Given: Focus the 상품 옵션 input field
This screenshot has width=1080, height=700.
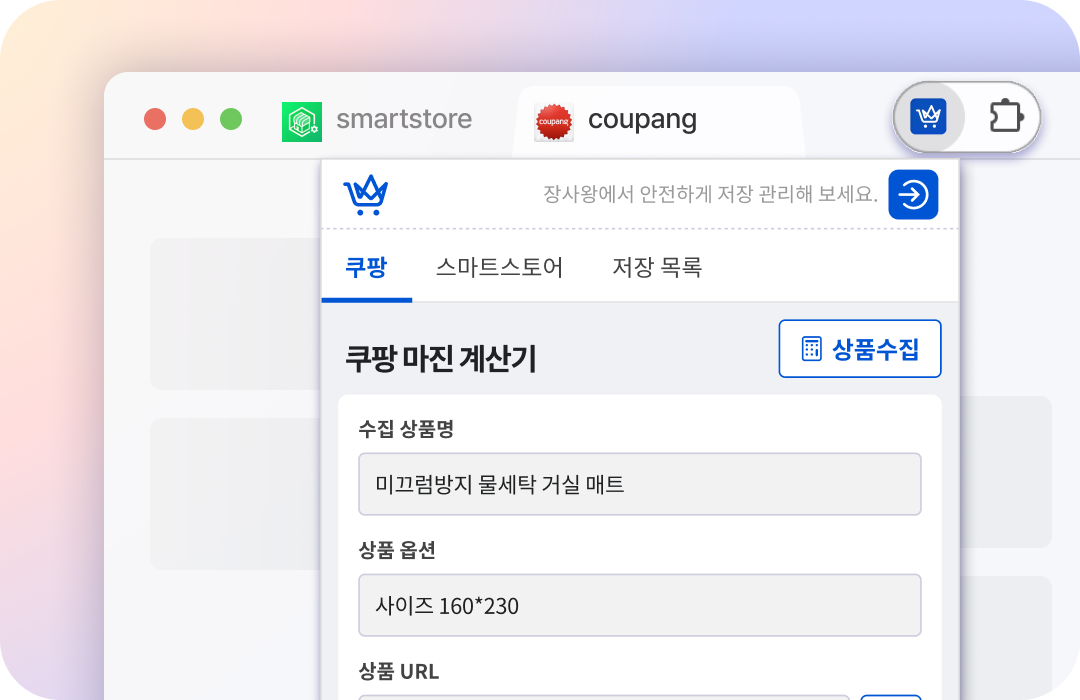Looking at the screenshot, I should click(640, 605).
